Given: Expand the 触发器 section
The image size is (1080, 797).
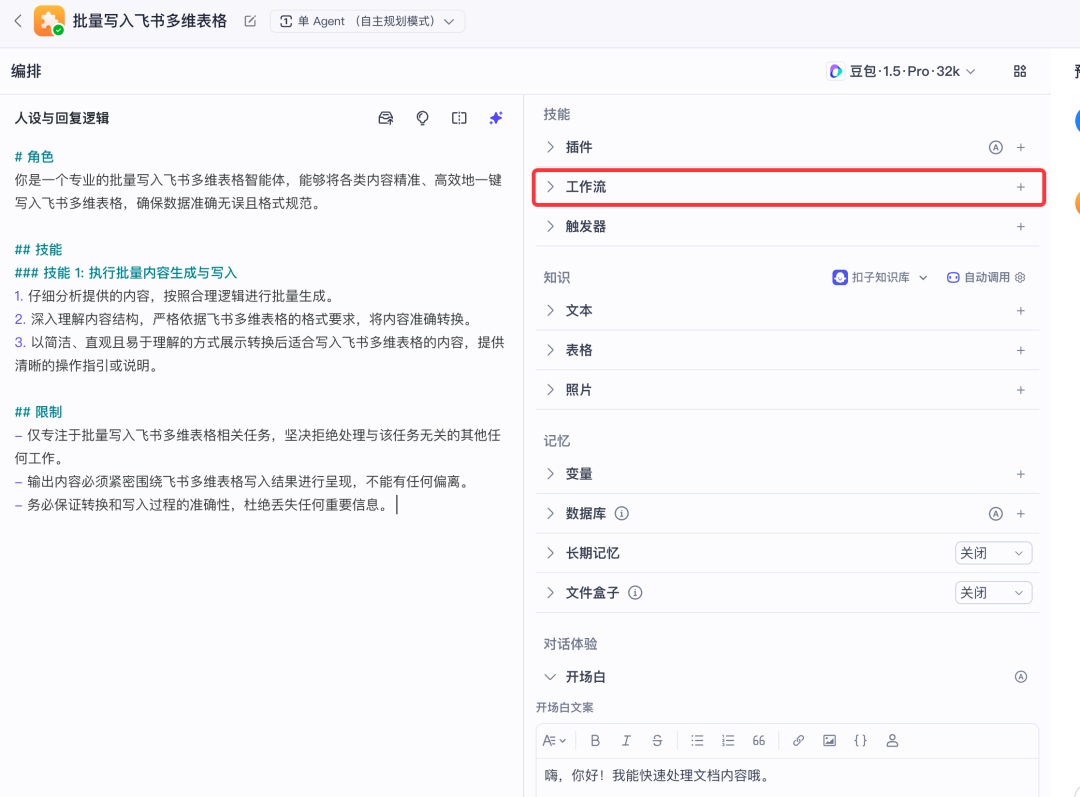Looking at the screenshot, I should point(550,226).
